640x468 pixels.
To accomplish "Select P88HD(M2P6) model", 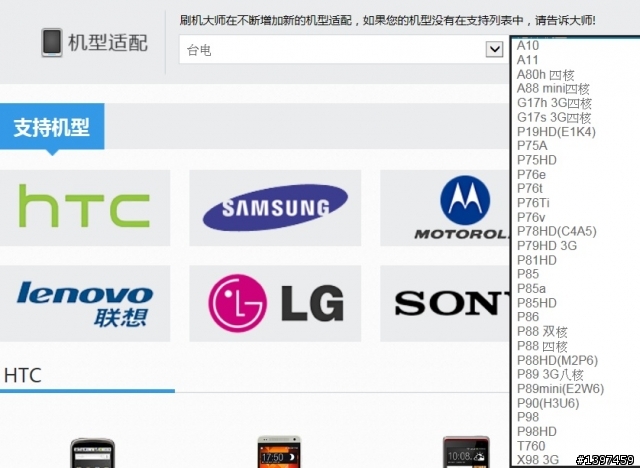I will [557, 360].
